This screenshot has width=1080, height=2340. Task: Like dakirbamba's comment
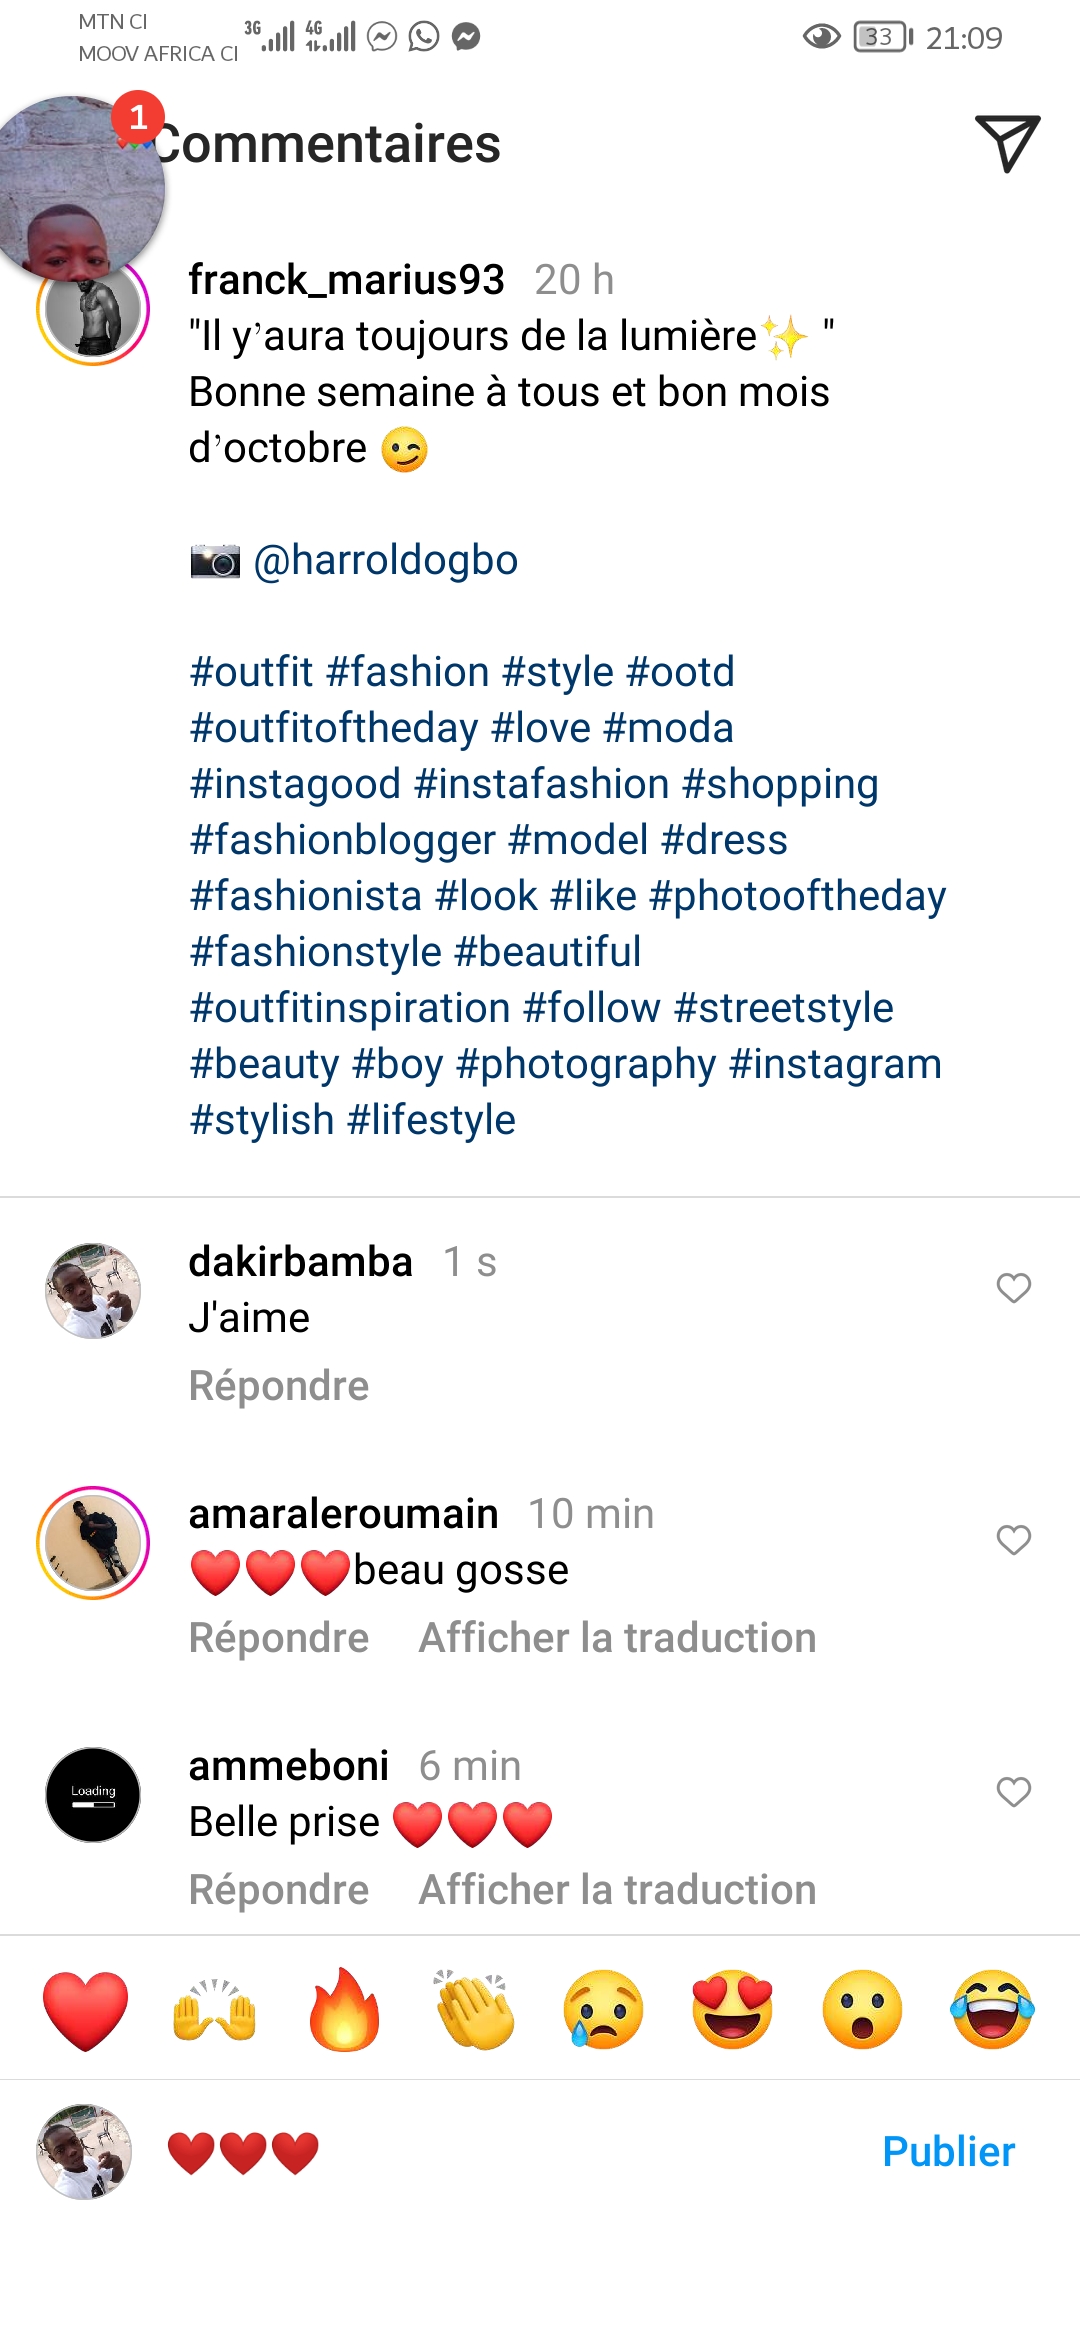1013,1288
